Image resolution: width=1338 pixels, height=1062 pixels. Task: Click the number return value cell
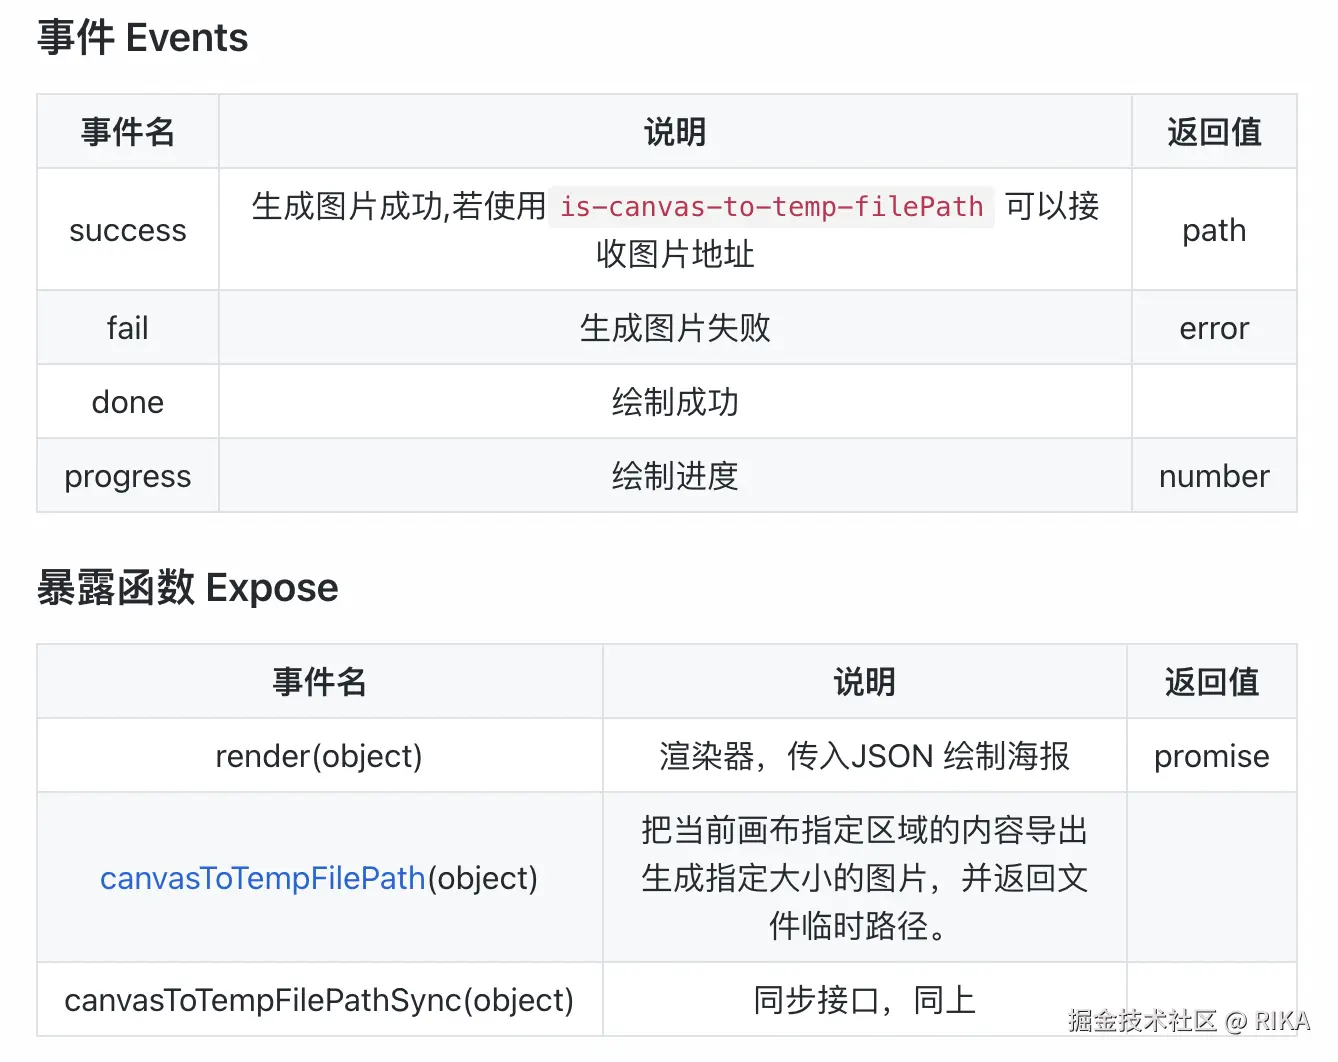coord(1214,476)
